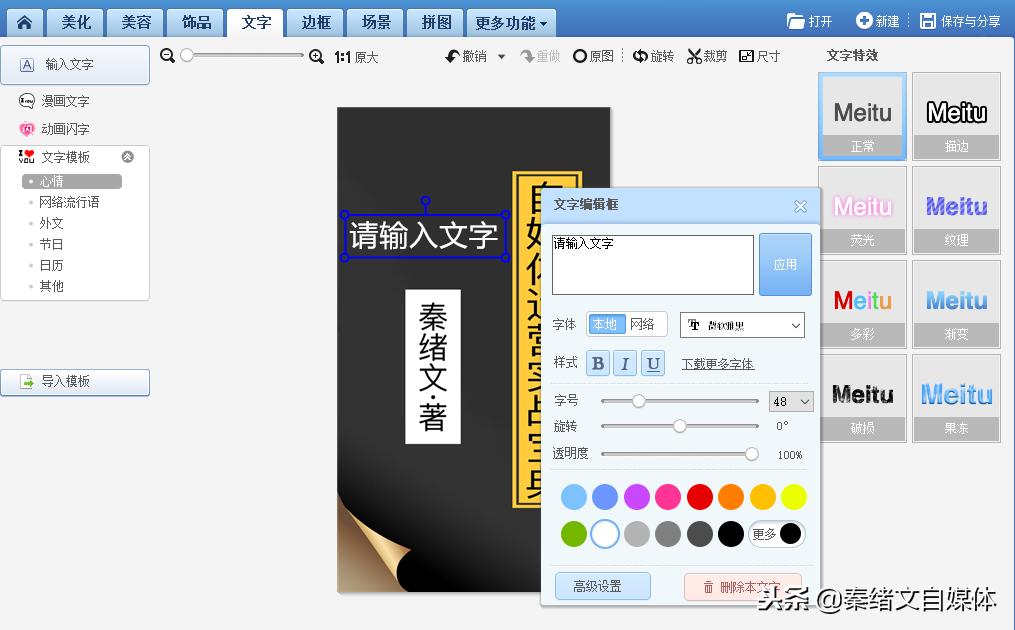1015x630 pixels.
Task: Toggle bold style in text editor
Action: [597, 363]
